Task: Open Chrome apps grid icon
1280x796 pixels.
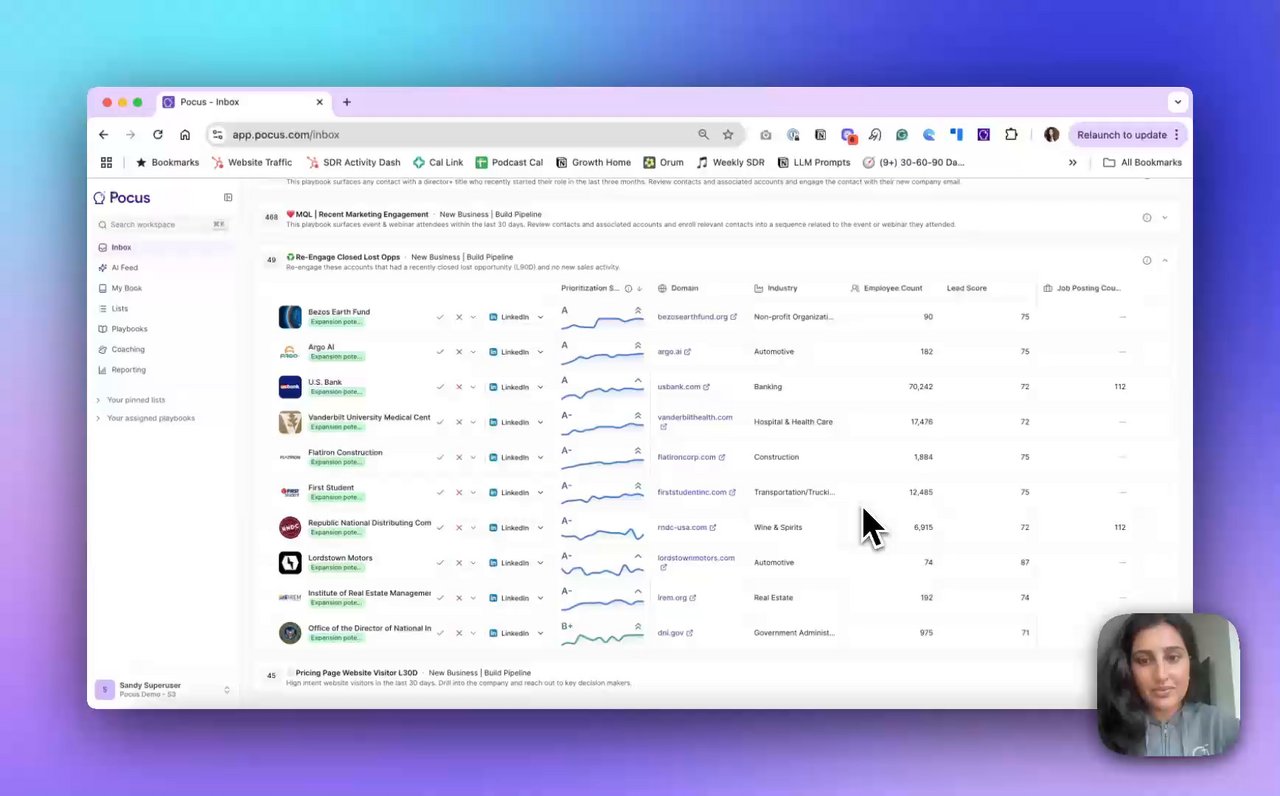Action: point(106,163)
